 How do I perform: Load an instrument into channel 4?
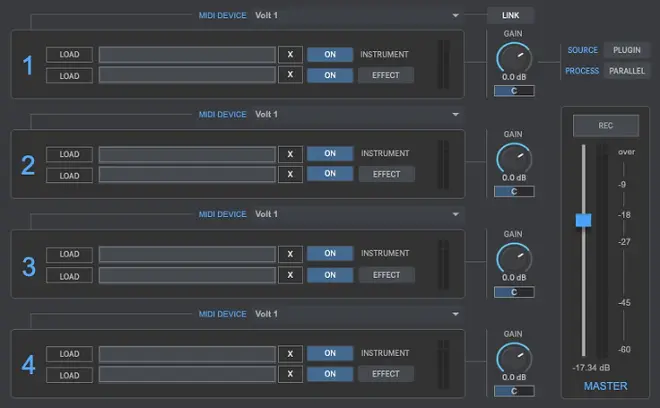(69, 354)
